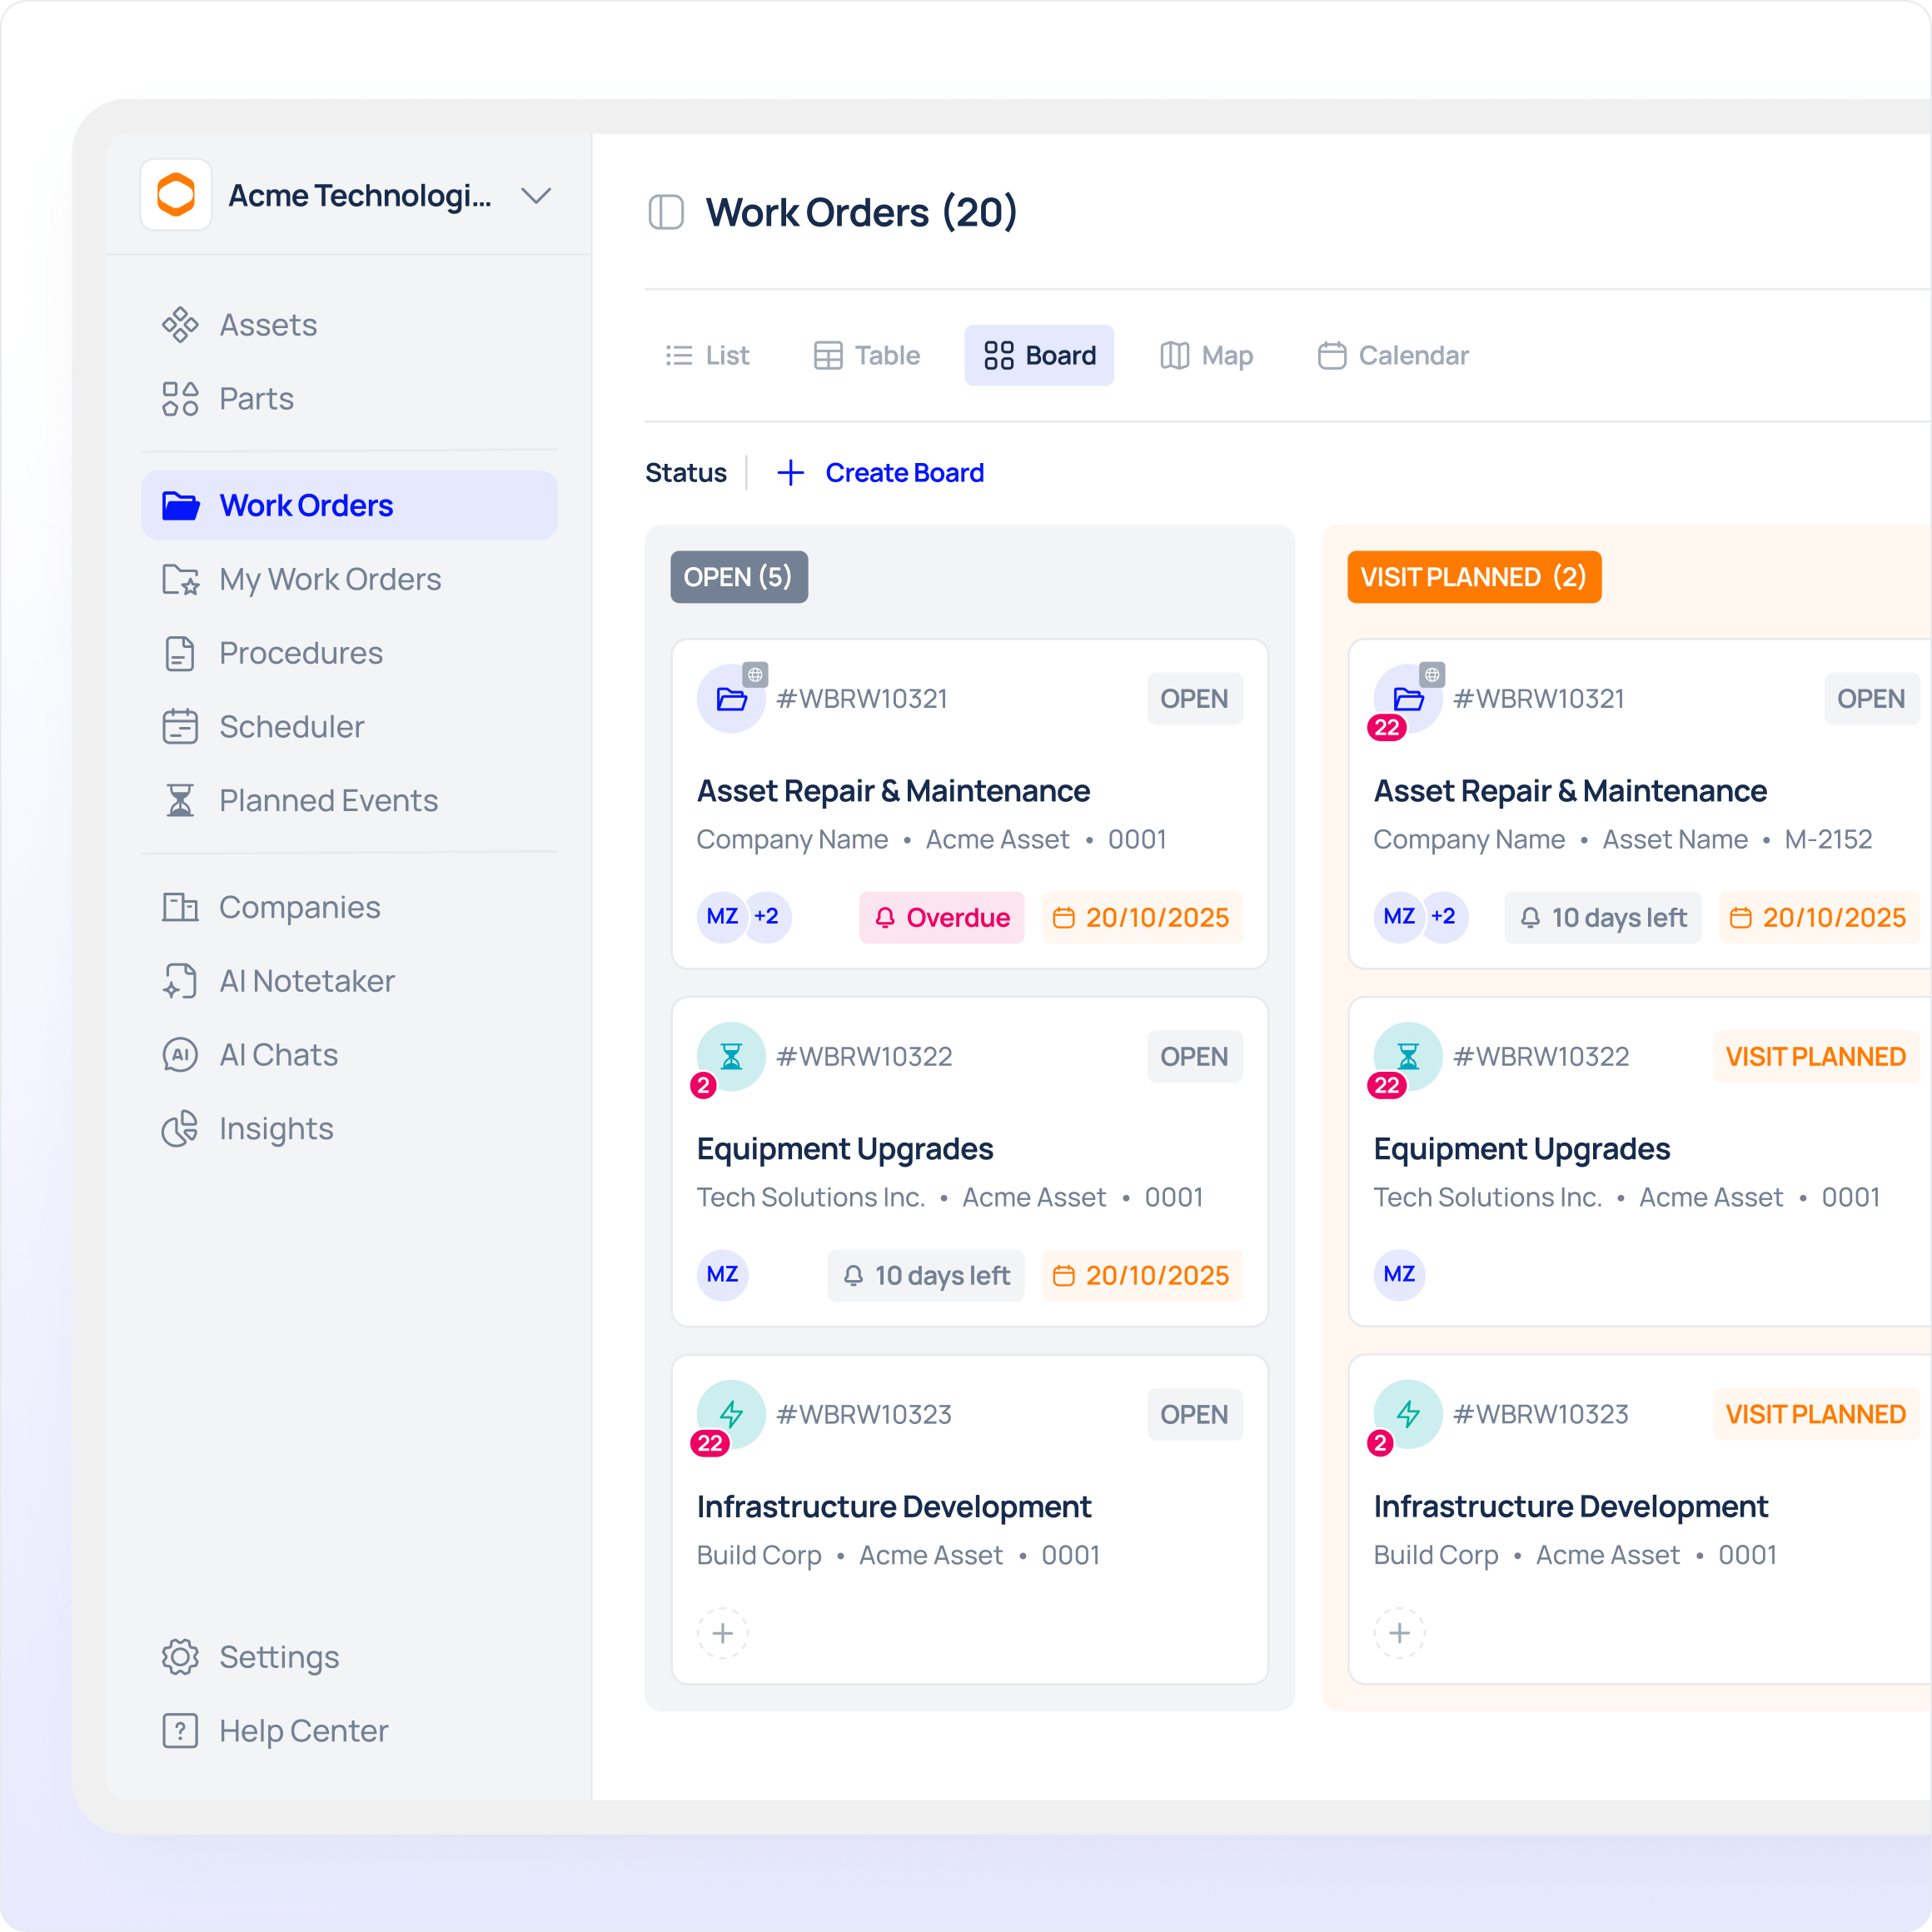This screenshot has width=1932, height=1932.
Task: Open AI Notetaker in the sidebar
Action: [306, 981]
